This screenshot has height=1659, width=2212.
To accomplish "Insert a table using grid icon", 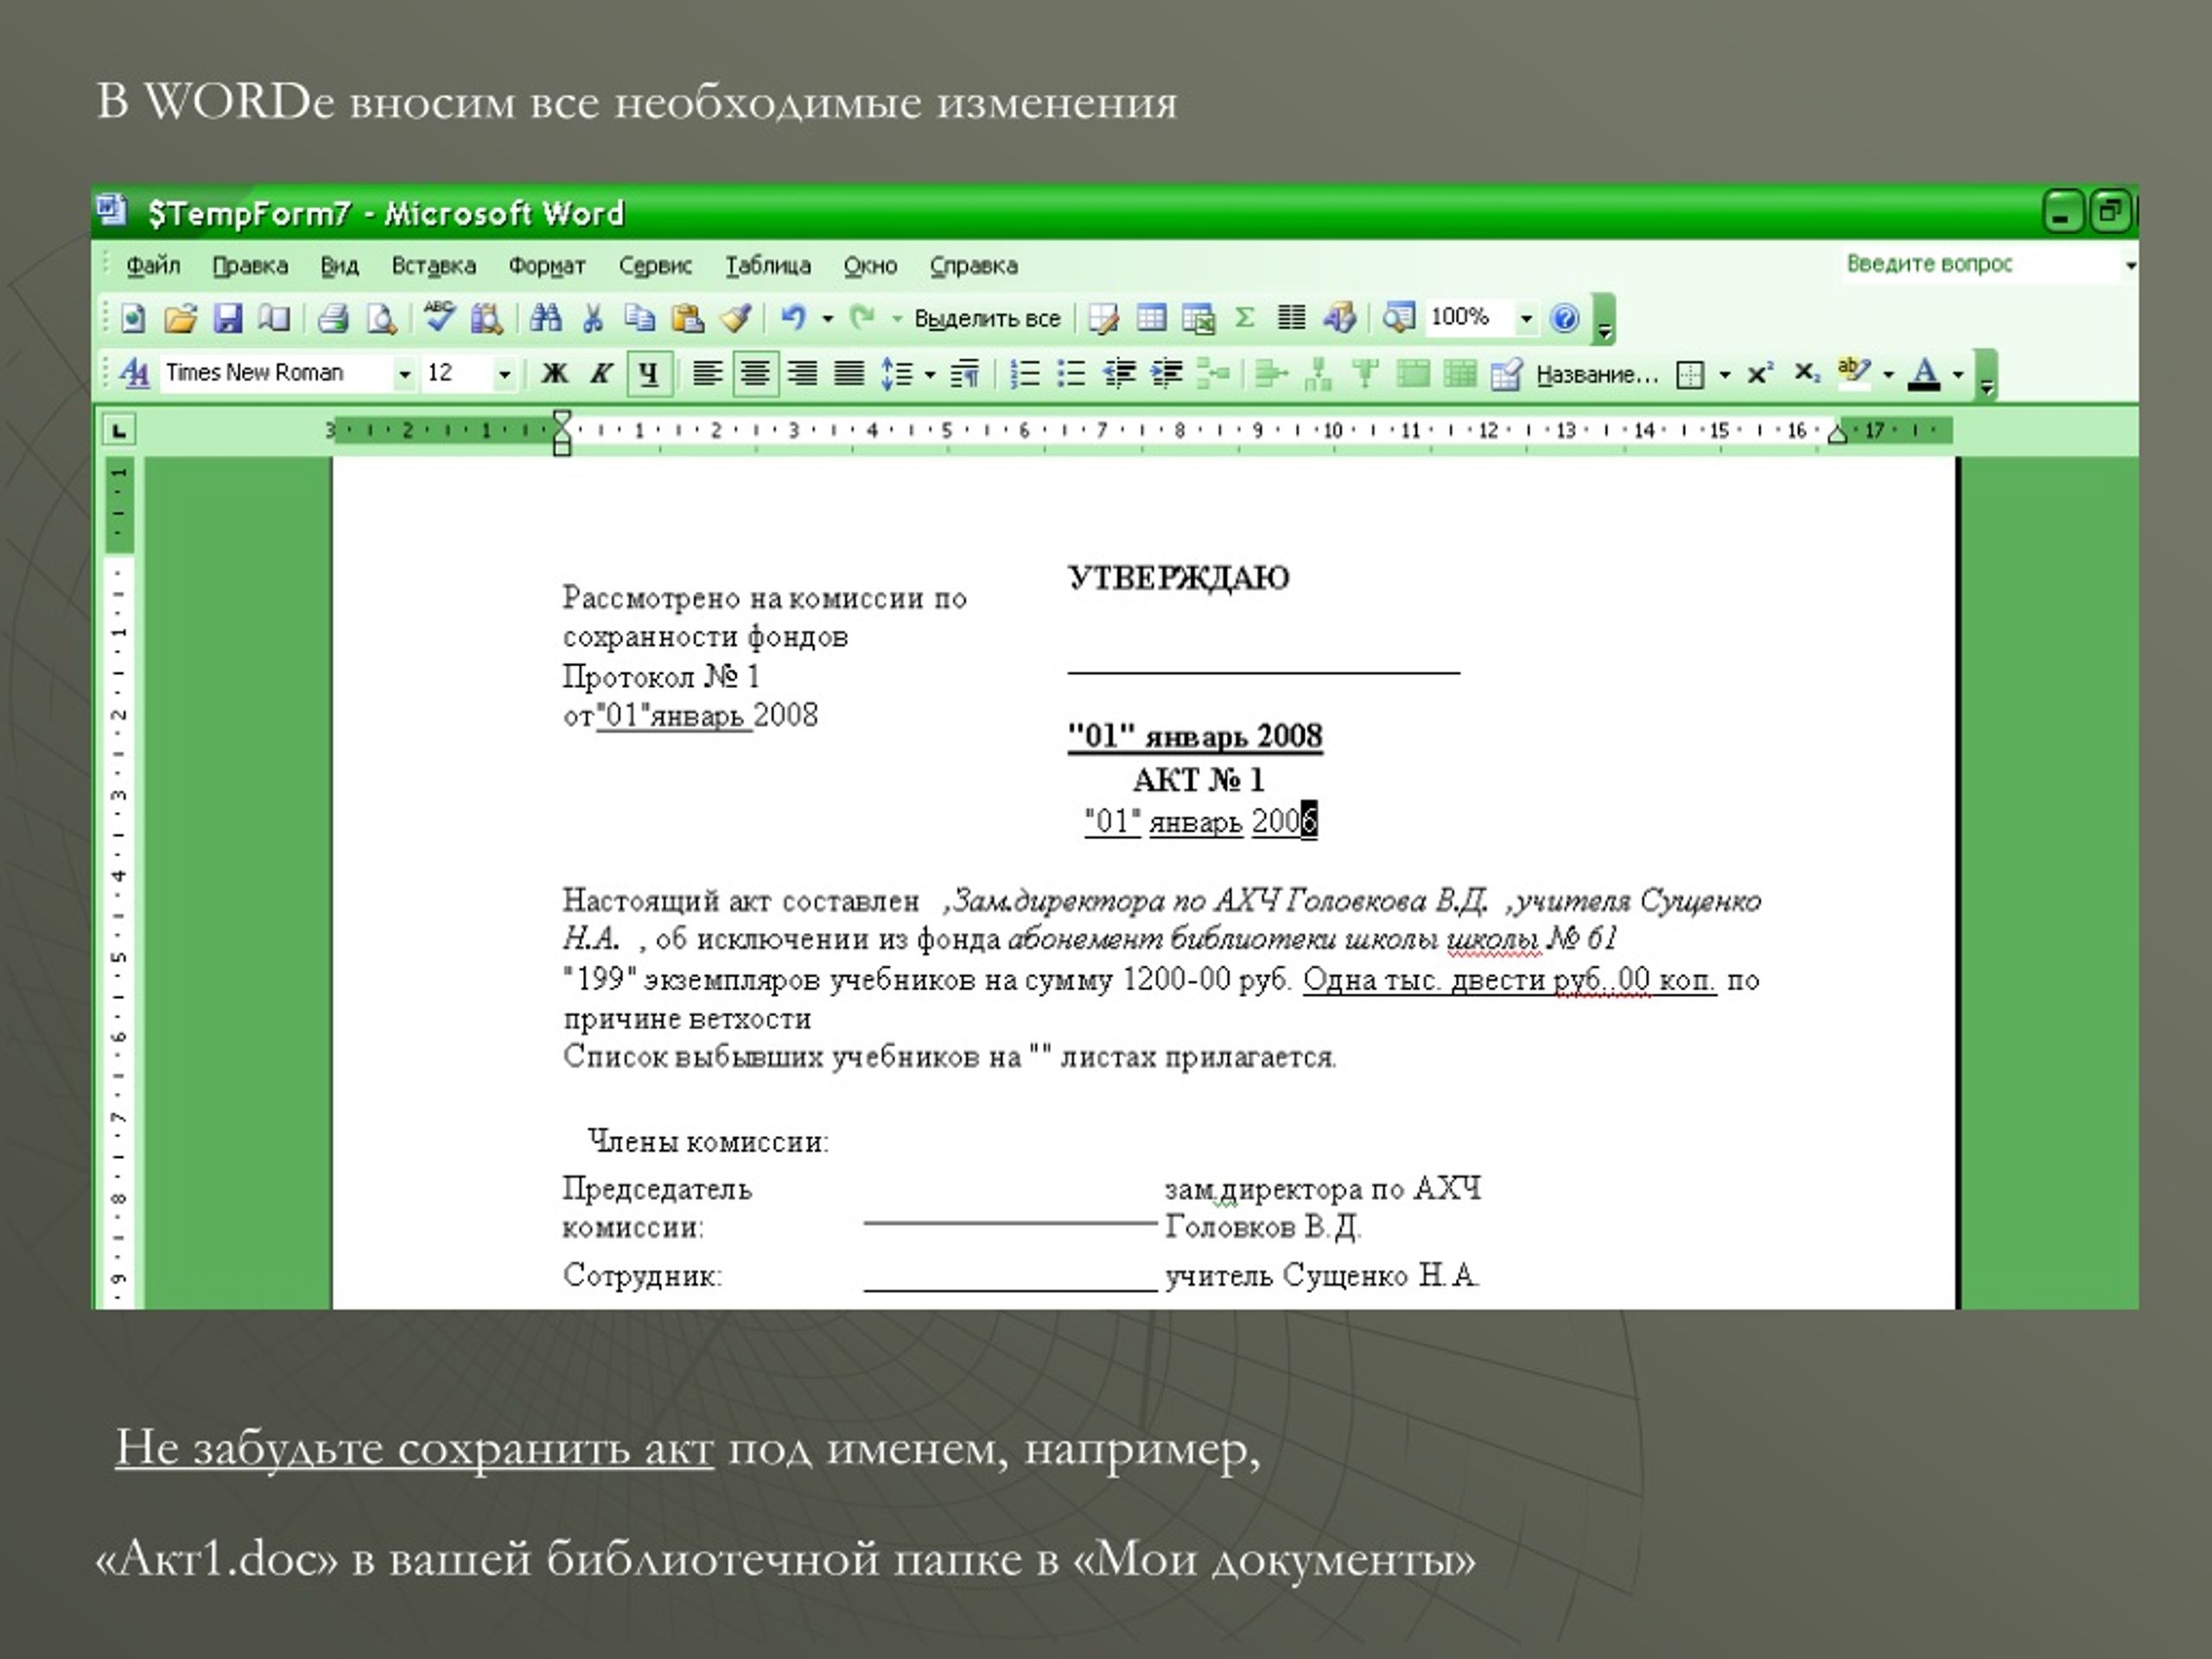I will 1151,318.
